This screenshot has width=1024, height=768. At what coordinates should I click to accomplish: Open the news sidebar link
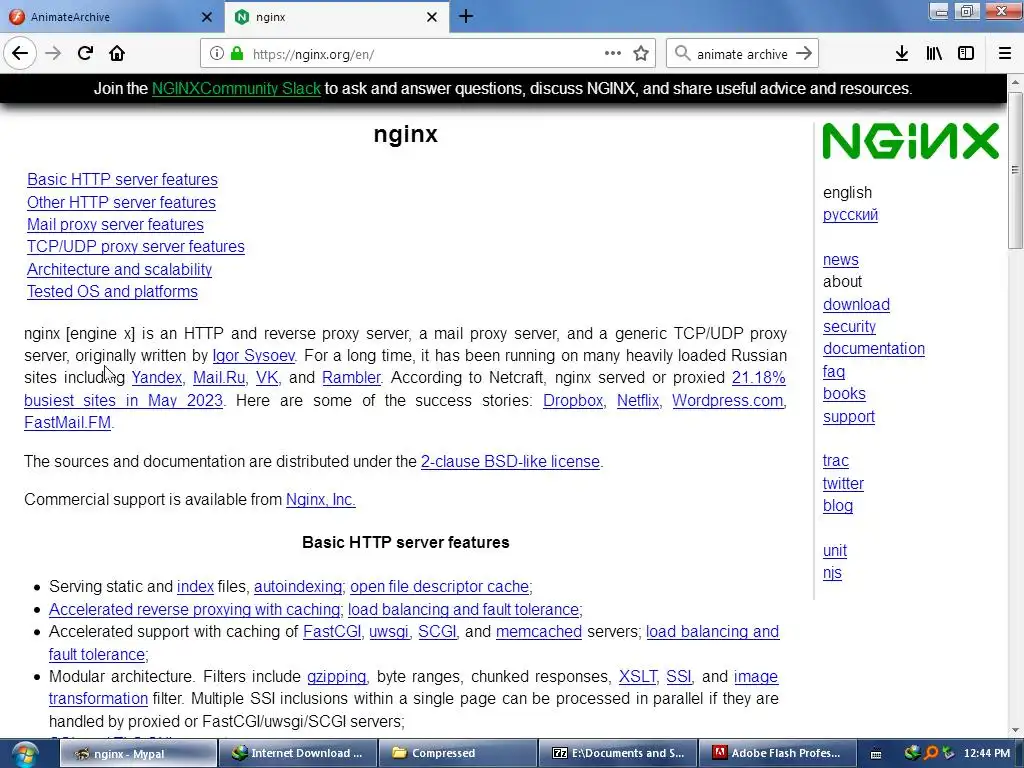pos(840,260)
